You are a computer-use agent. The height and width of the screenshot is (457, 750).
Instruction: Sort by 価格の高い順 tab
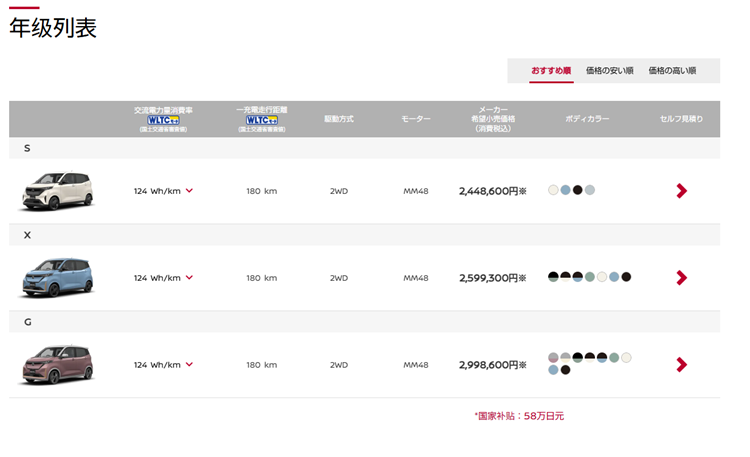tap(672, 71)
